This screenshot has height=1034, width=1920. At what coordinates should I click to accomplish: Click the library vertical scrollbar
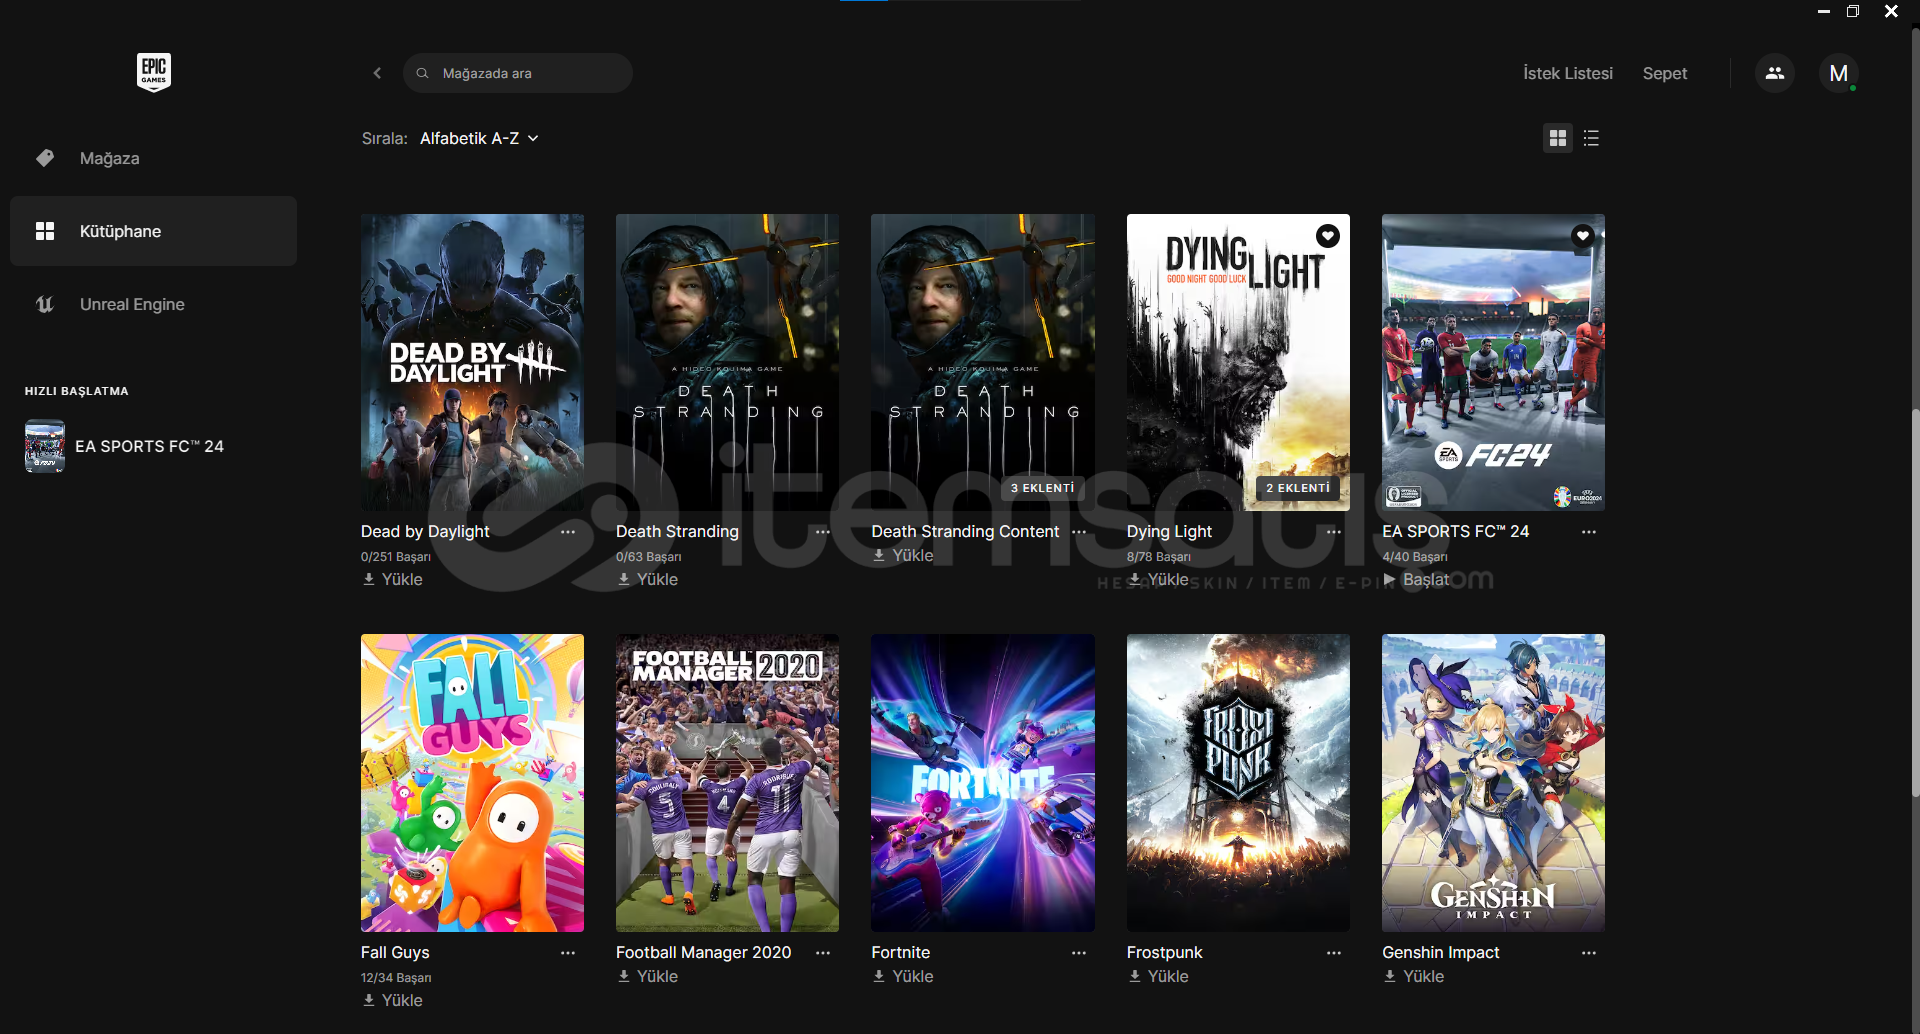[1914, 603]
